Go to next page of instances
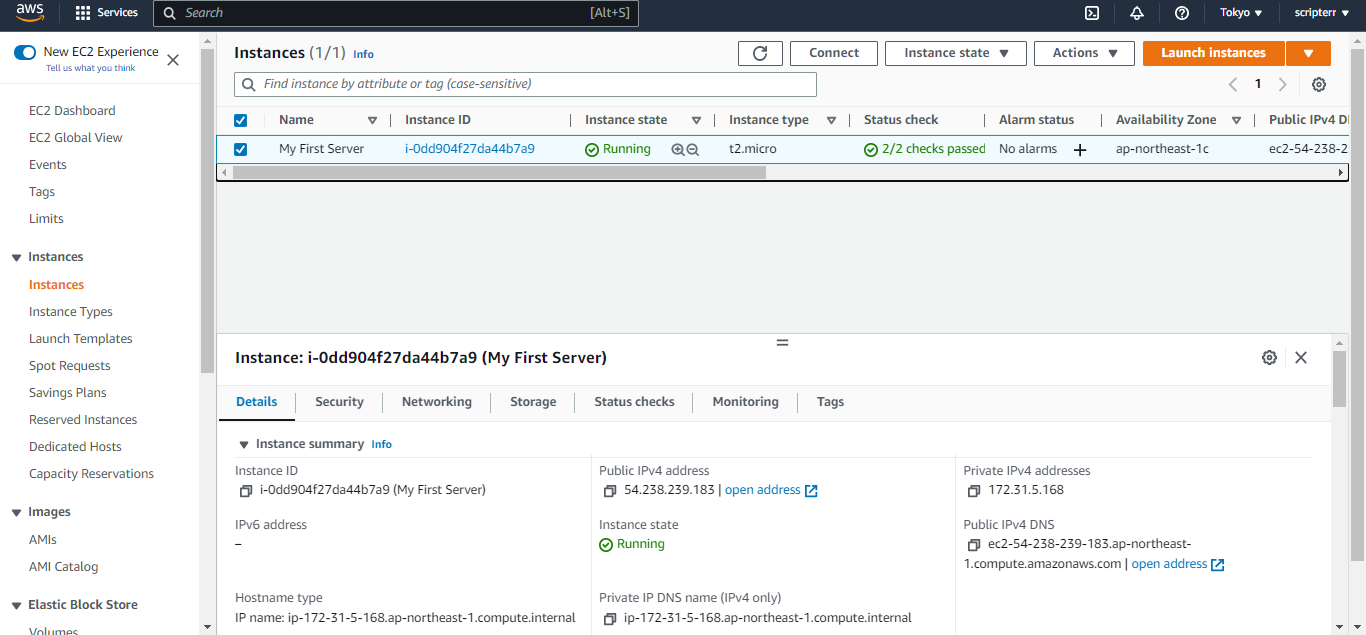This screenshot has width=1366, height=635. (x=1283, y=85)
